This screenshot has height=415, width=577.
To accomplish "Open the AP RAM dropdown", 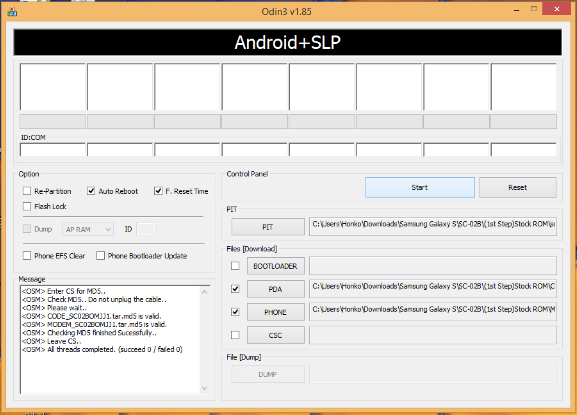I will tap(88, 229).
